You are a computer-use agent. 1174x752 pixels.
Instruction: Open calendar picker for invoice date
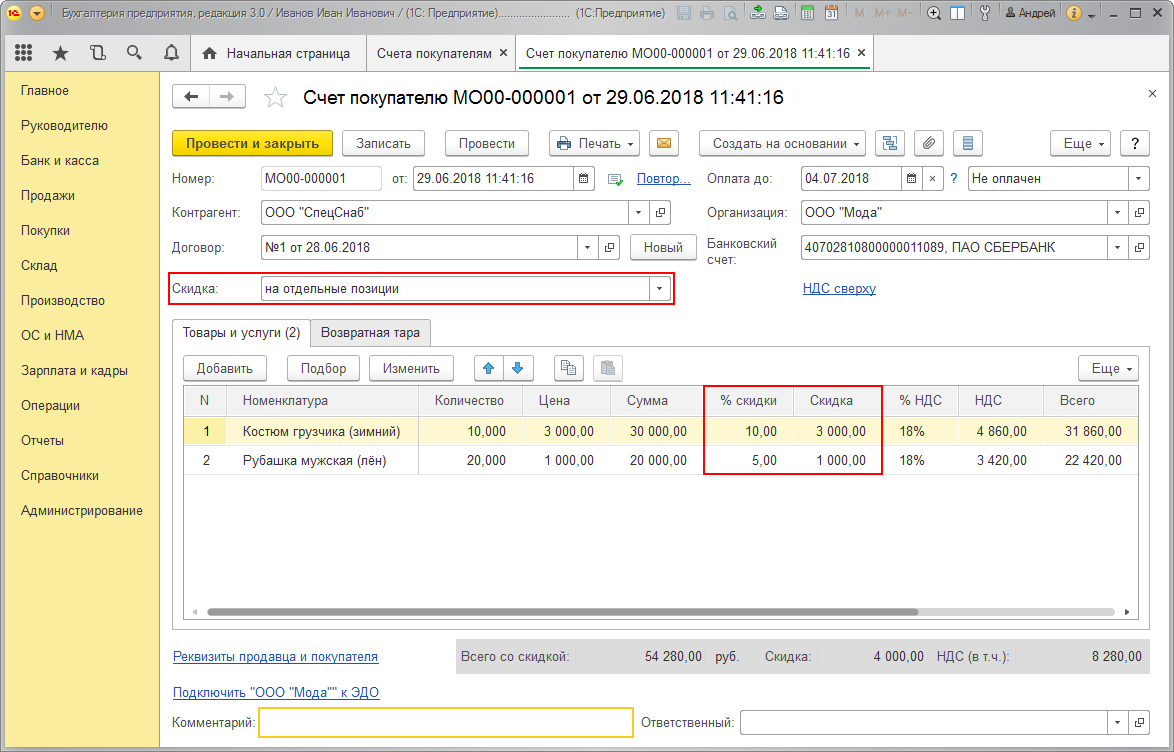583,178
